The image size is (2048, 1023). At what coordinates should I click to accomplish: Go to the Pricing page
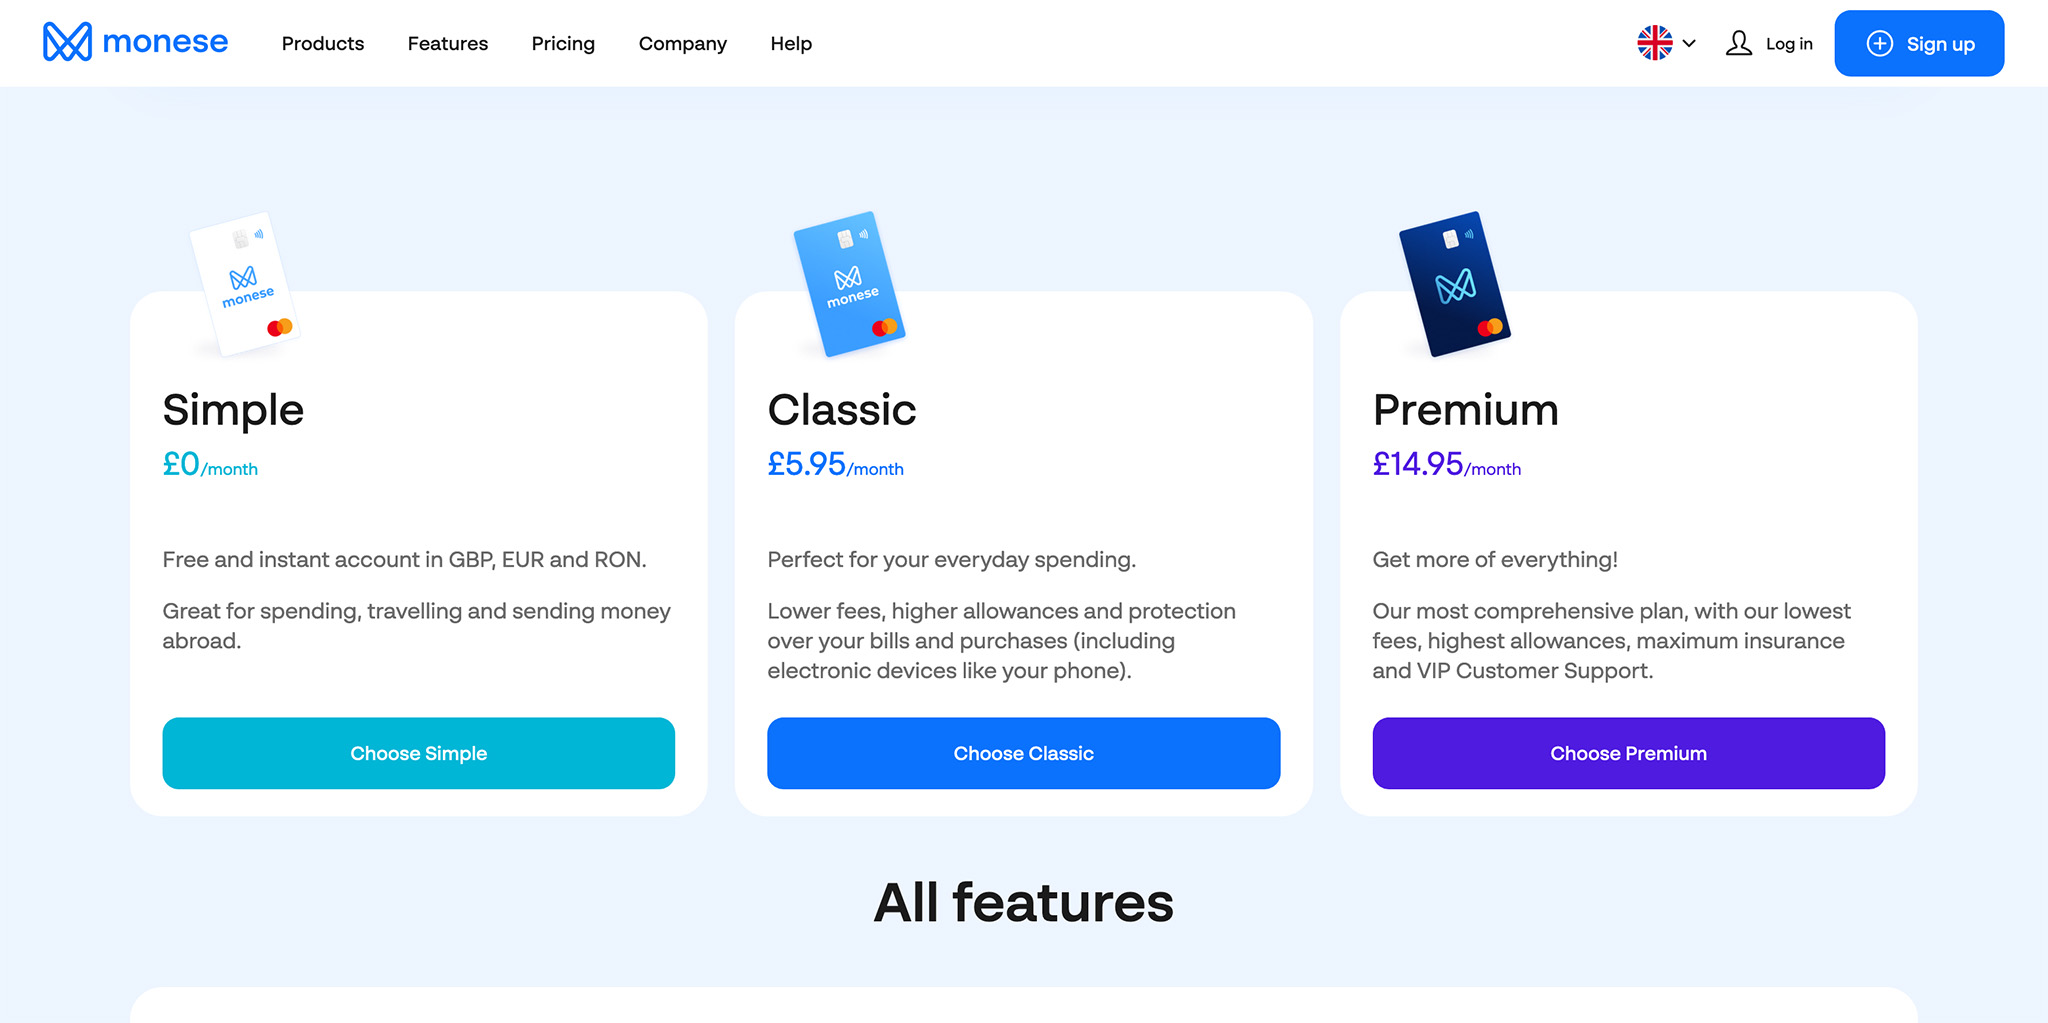(x=563, y=44)
